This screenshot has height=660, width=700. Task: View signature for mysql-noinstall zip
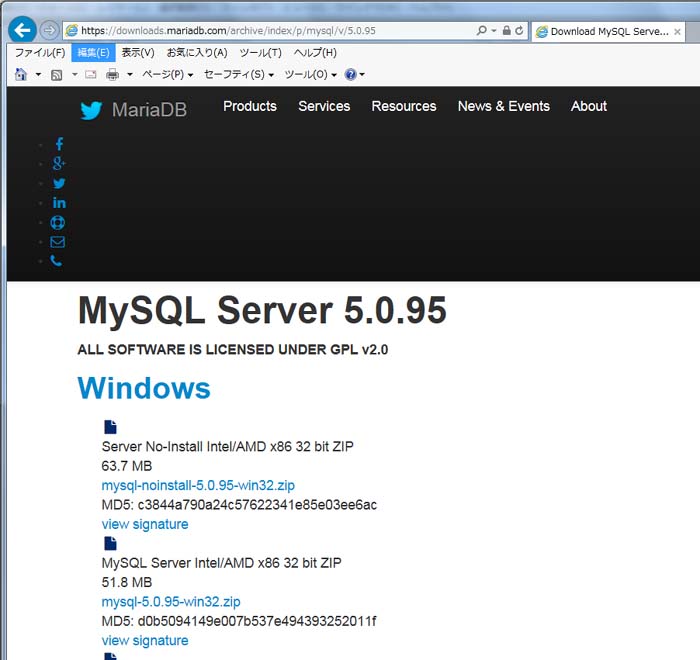click(145, 524)
